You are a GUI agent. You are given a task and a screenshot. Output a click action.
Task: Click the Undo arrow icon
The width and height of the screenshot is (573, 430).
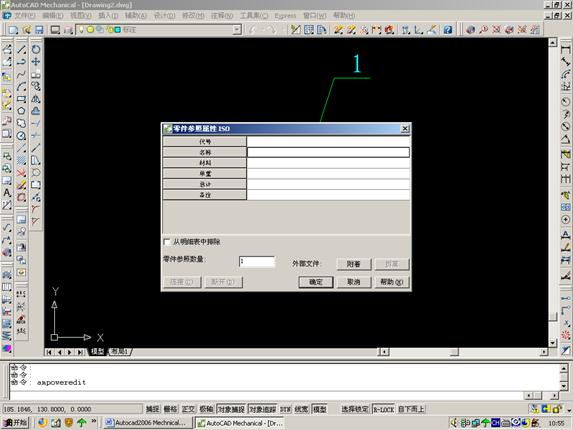253,30
